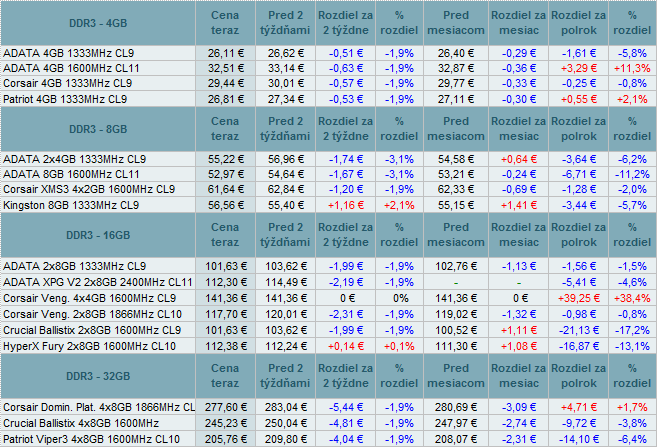
Task: Click the -6,71 € half-year difference value
Action: click(x=579, y=174)
